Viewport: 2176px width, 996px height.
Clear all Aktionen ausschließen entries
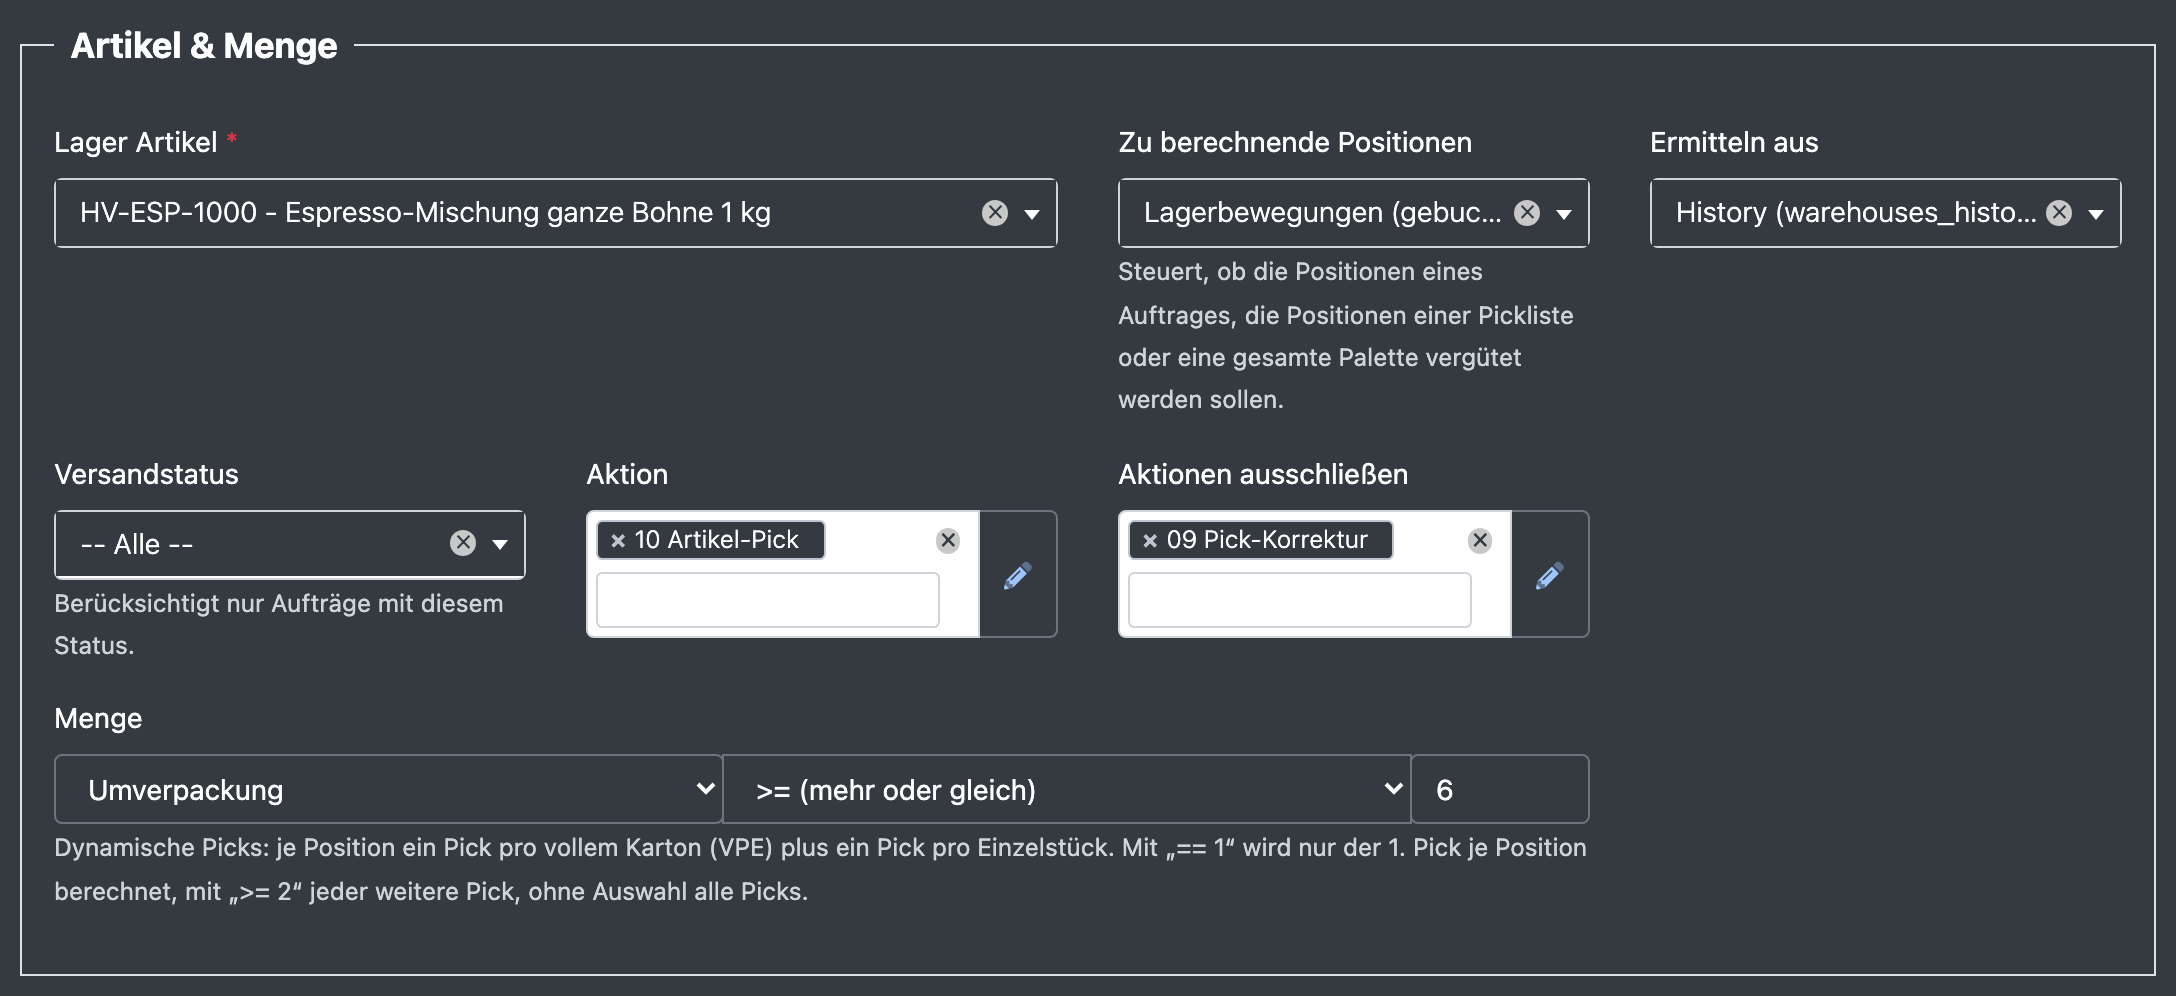[1480, 541]
